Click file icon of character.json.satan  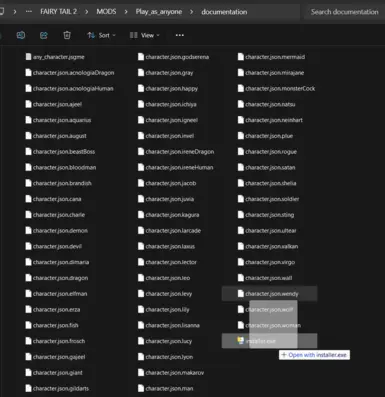[240, 167]
